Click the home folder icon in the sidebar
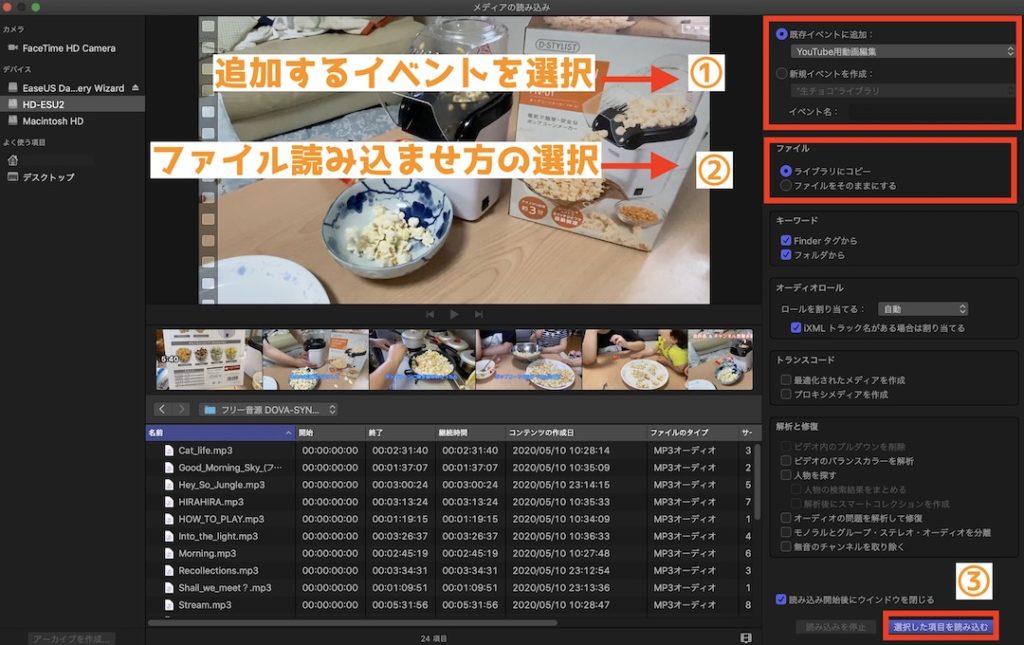The width and height of the screenshot is (1024, 645). 12,158
